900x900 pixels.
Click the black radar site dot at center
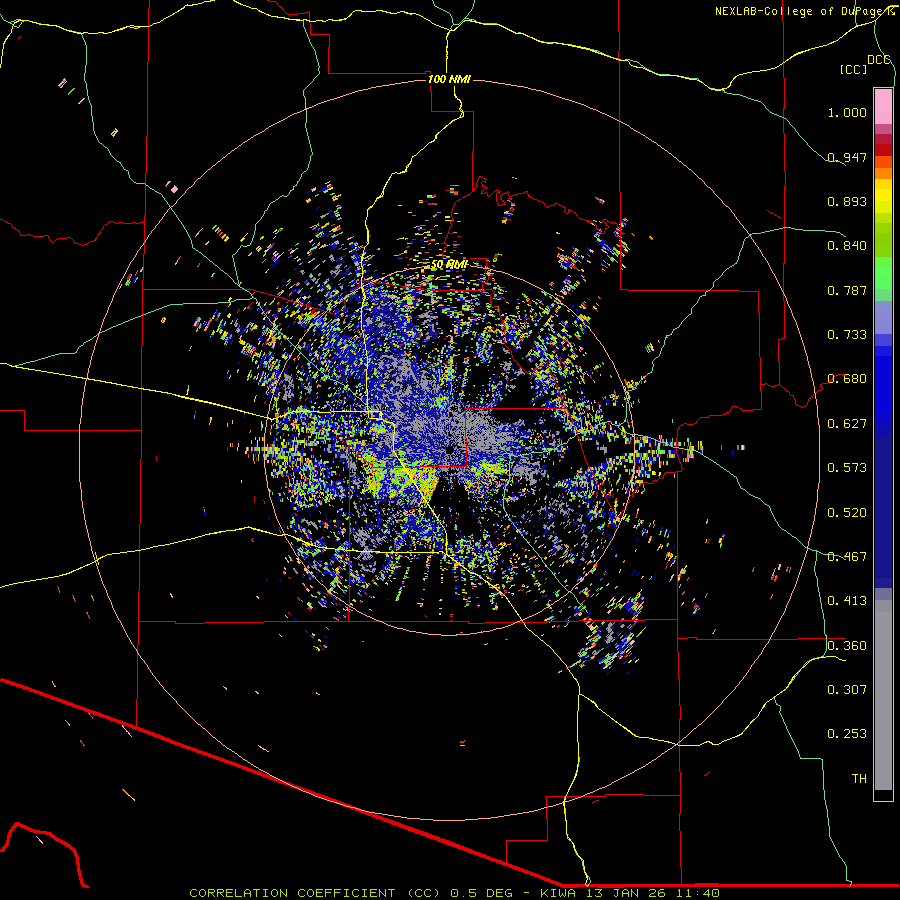[x=450, y=450]
